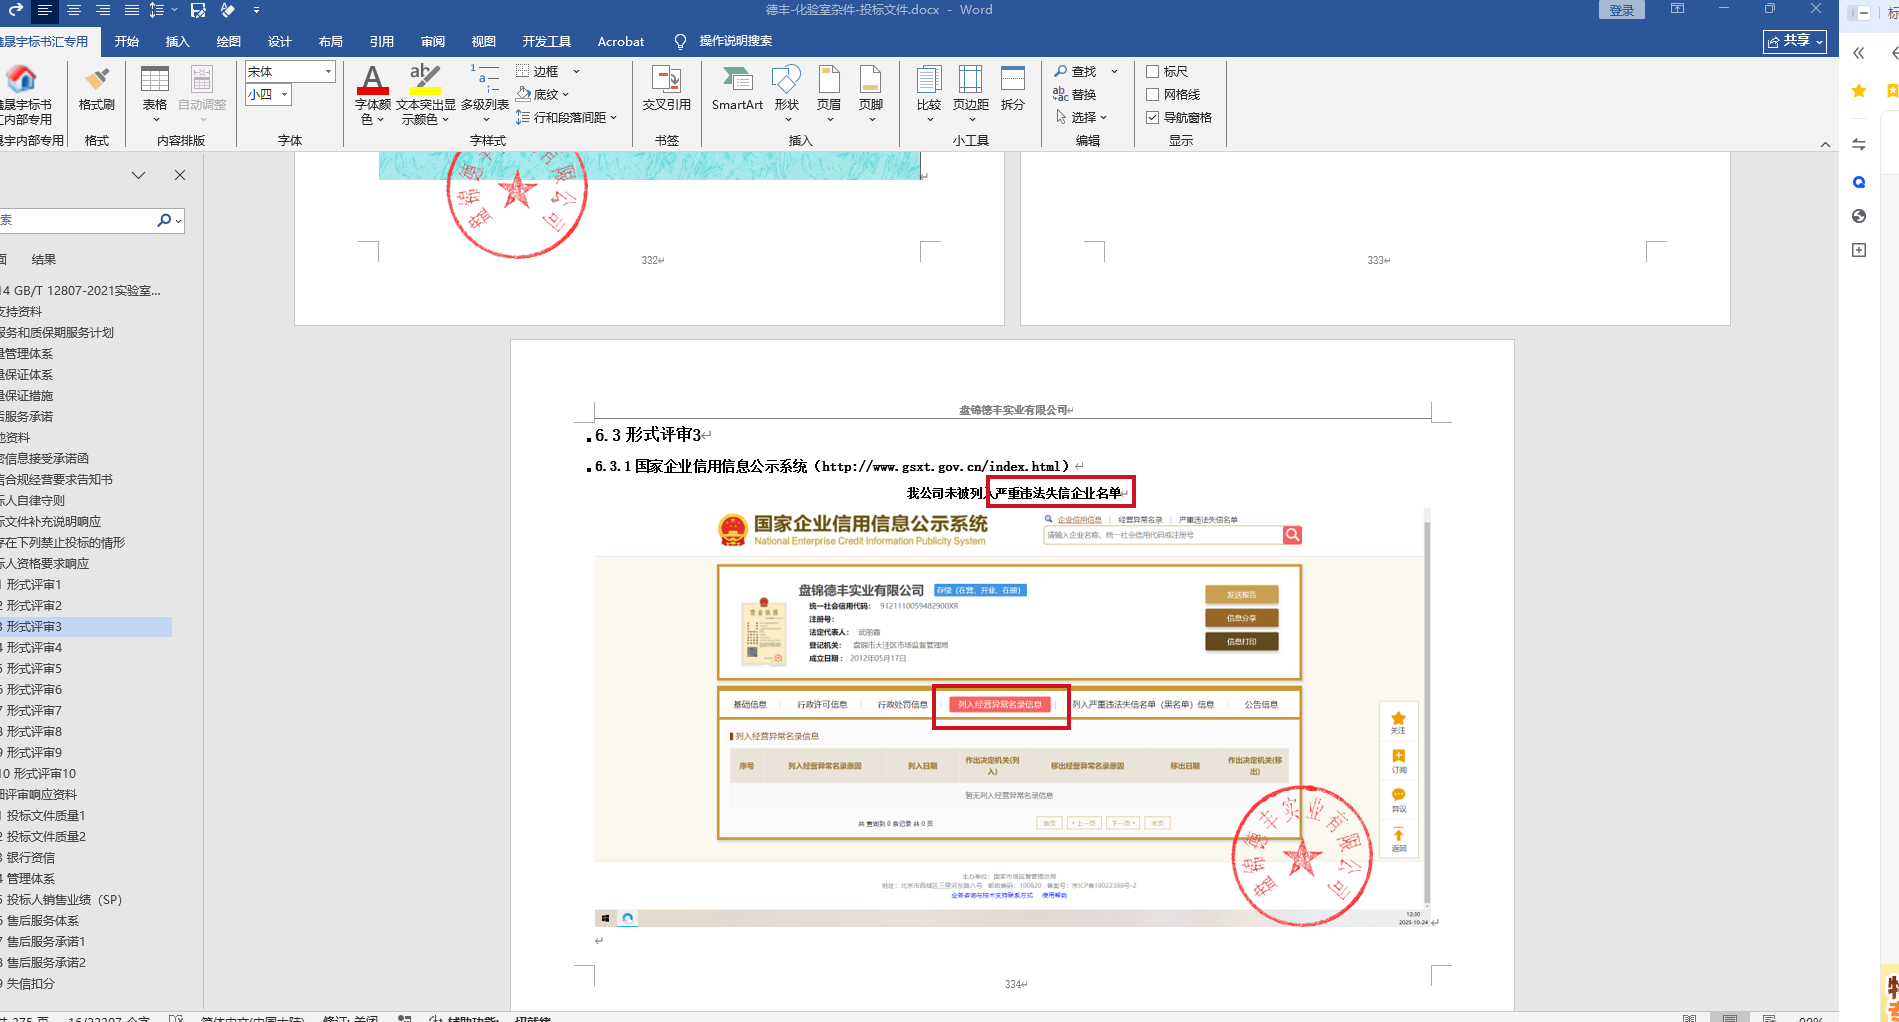Apply center alignment from the quick access toolbar
Viewport: 1899px width, 1022px height.
tap(73, 10)
